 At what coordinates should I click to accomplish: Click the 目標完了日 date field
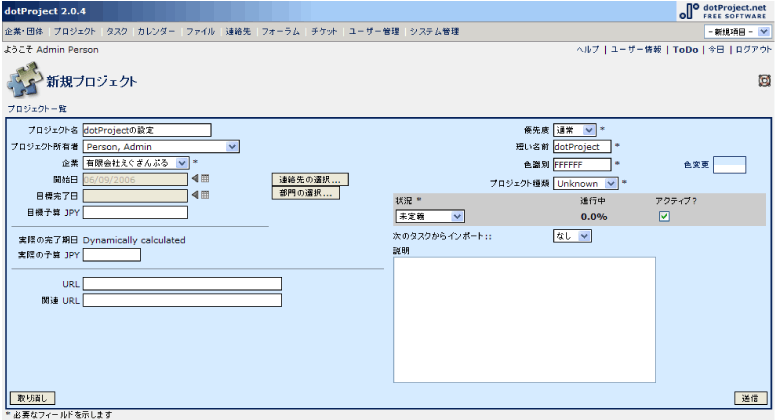tap(135, 196)
